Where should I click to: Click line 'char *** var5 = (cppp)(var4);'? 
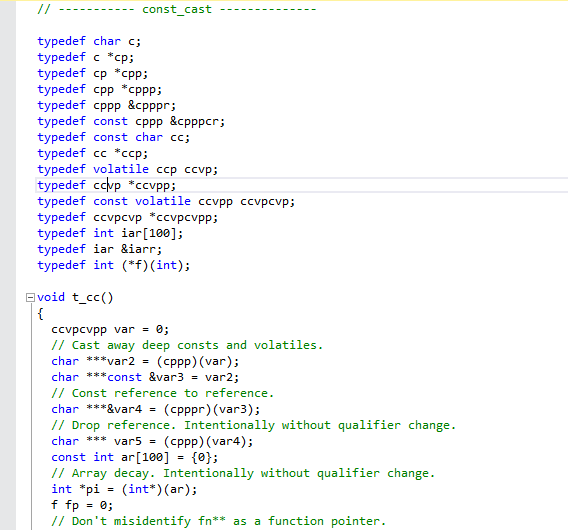tap(152, 441)
